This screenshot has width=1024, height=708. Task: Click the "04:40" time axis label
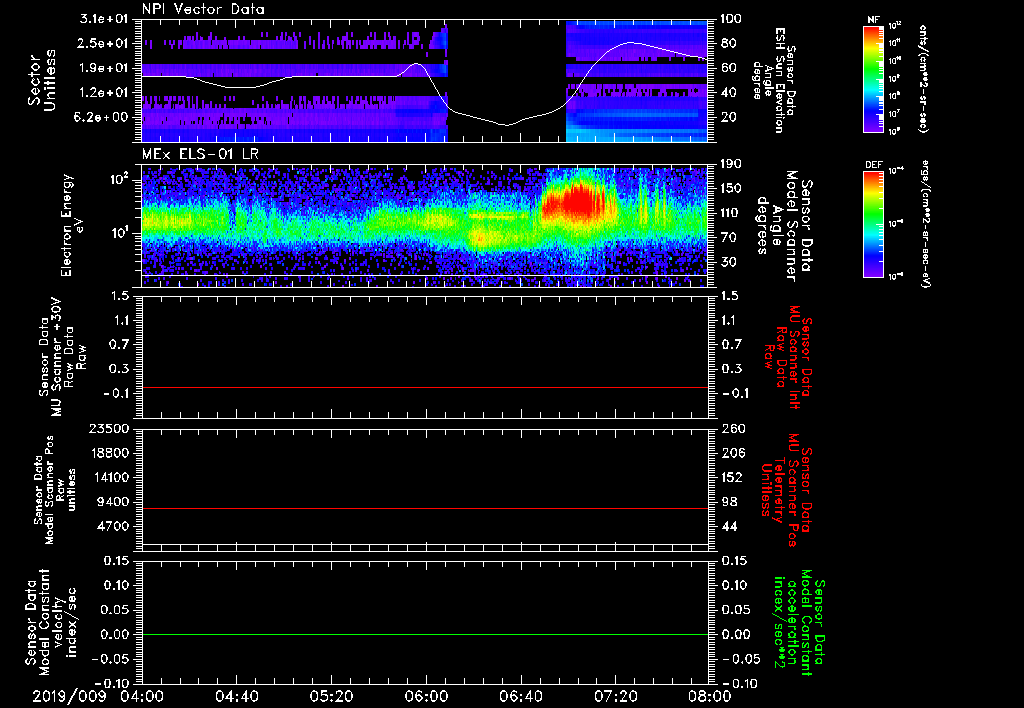[x=236, y=696]
